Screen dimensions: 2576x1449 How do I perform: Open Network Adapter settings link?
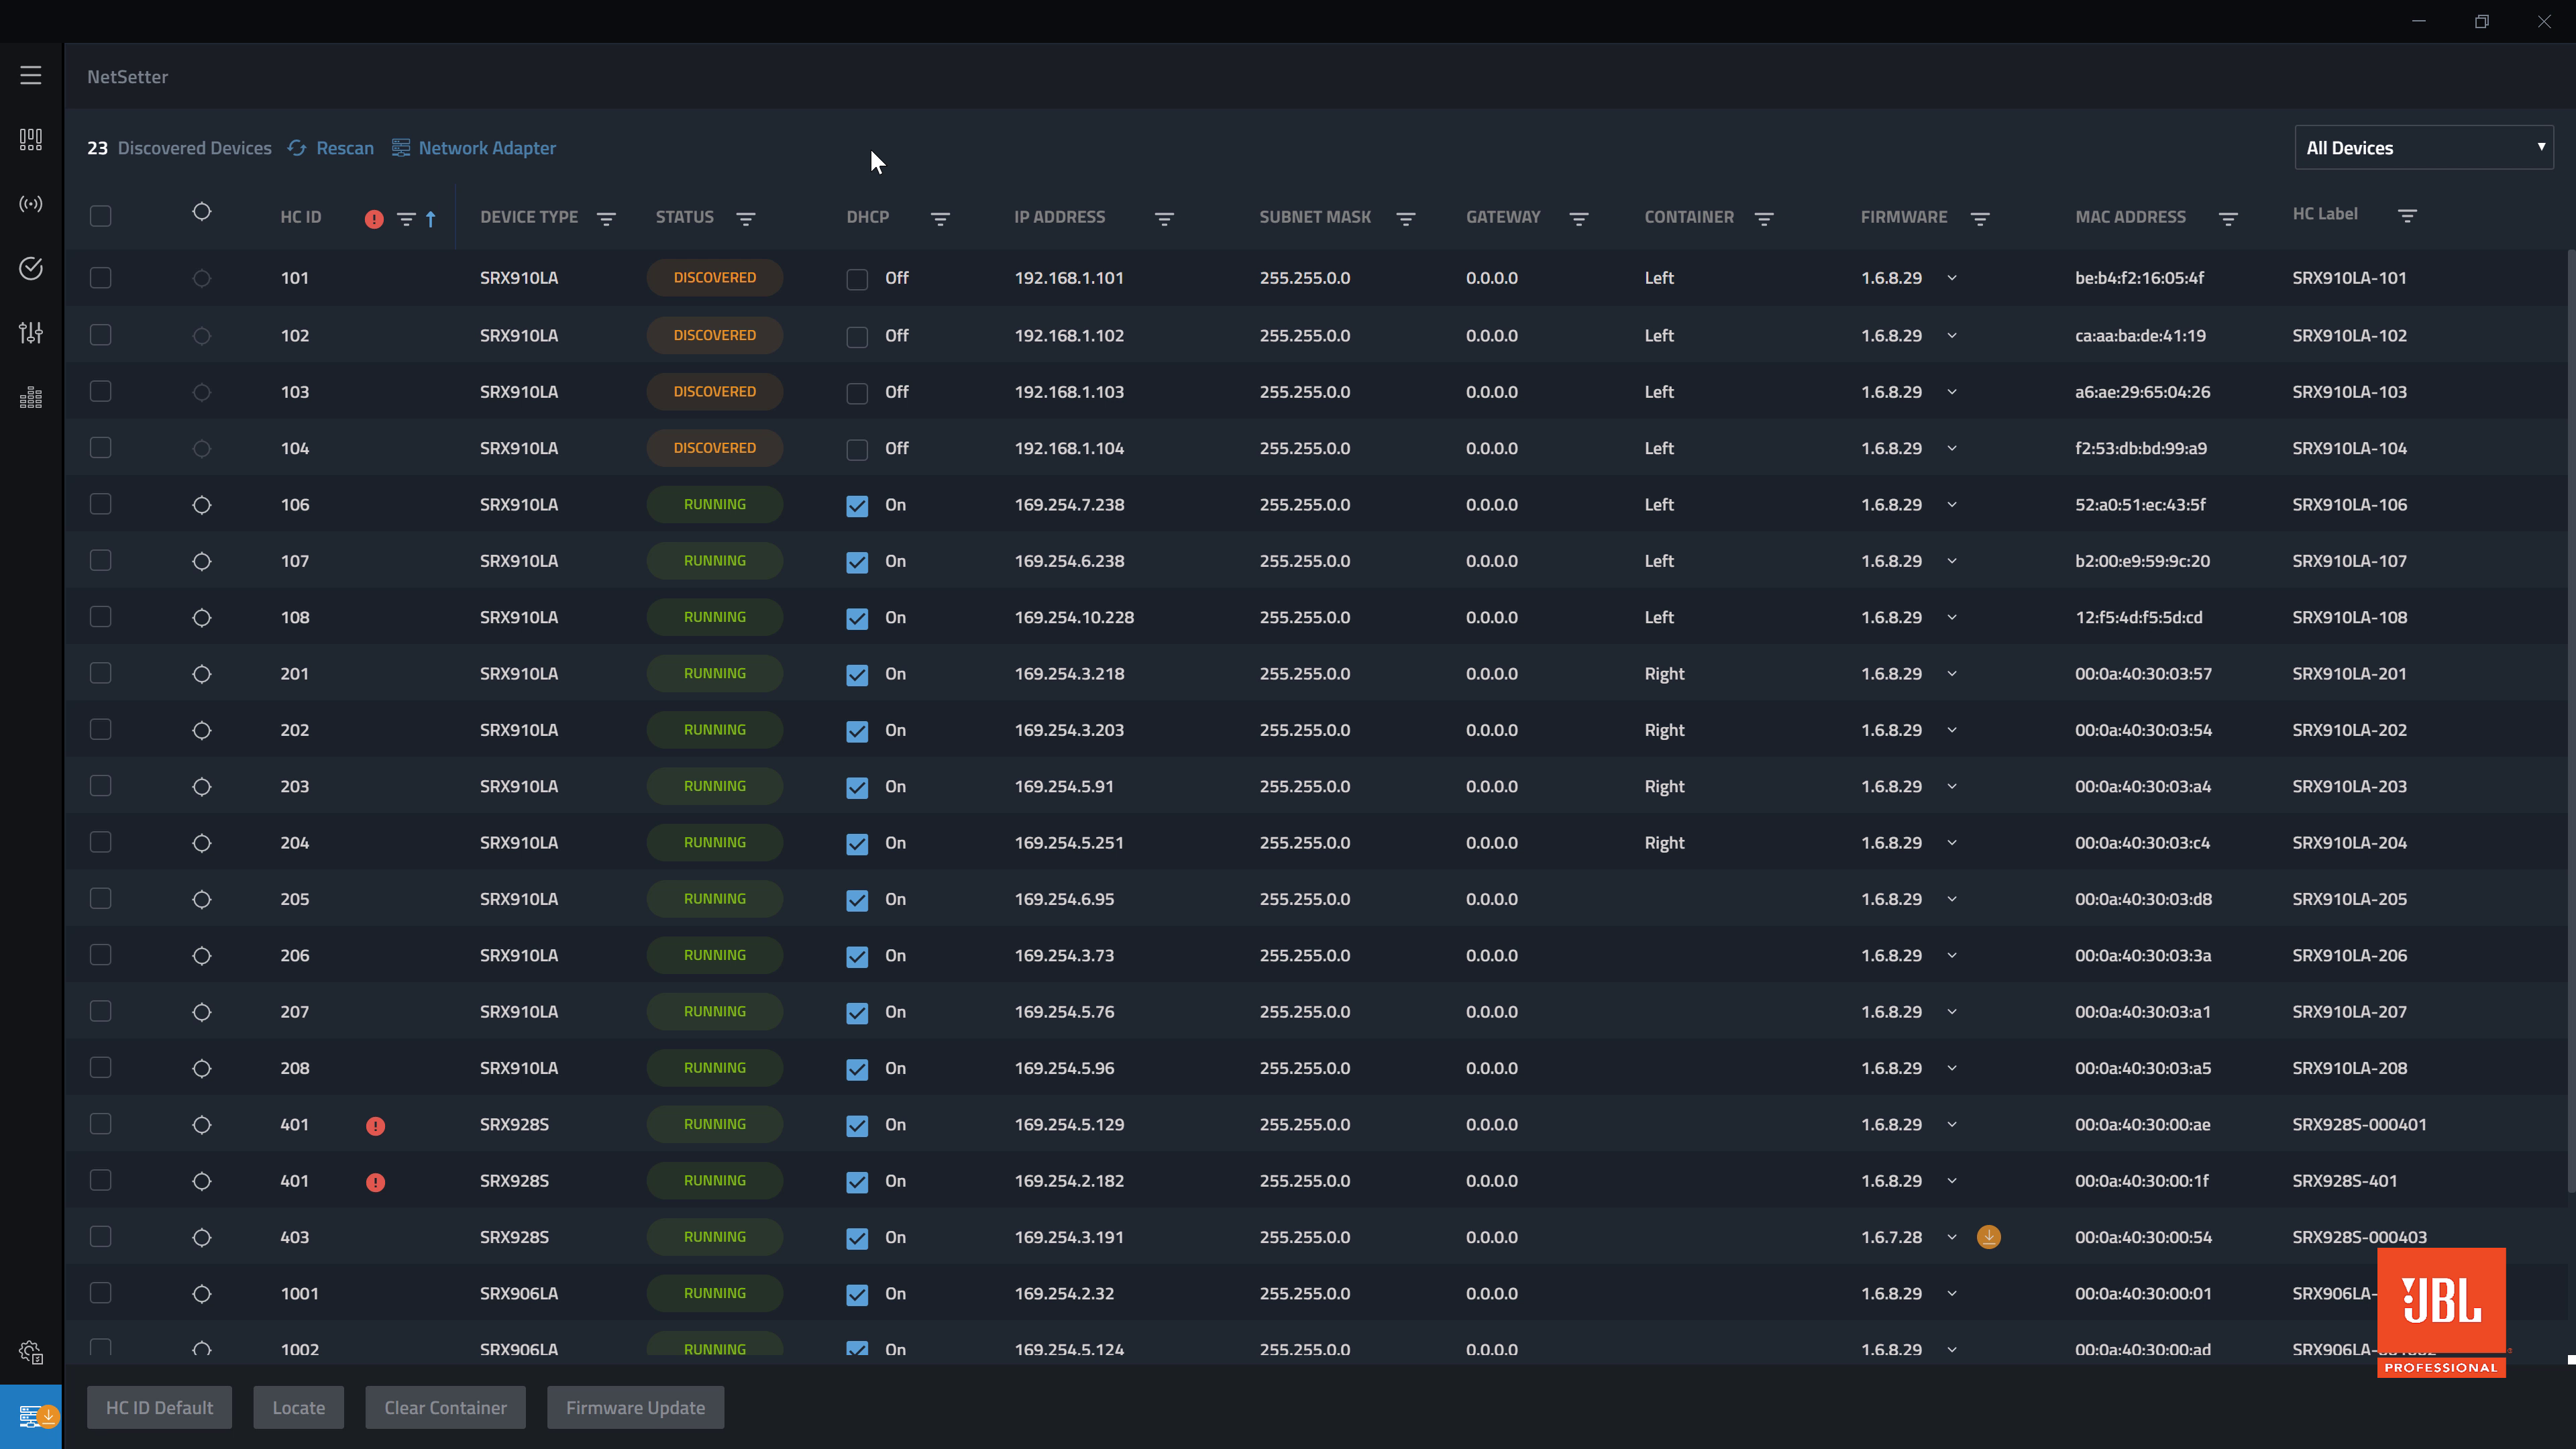coord(487,148)
